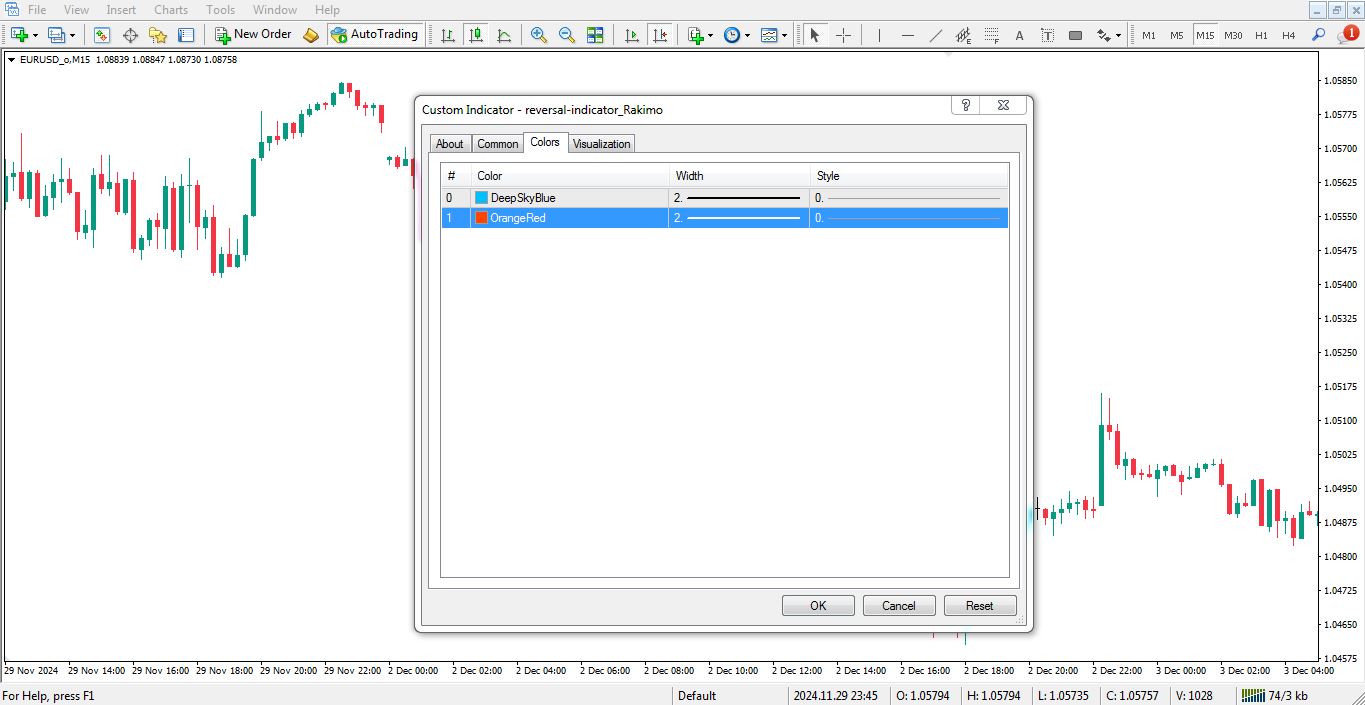Click the DeepSkyBlue color swatch
This screenshot has width=1365, height=705.
tap(482, 198)
